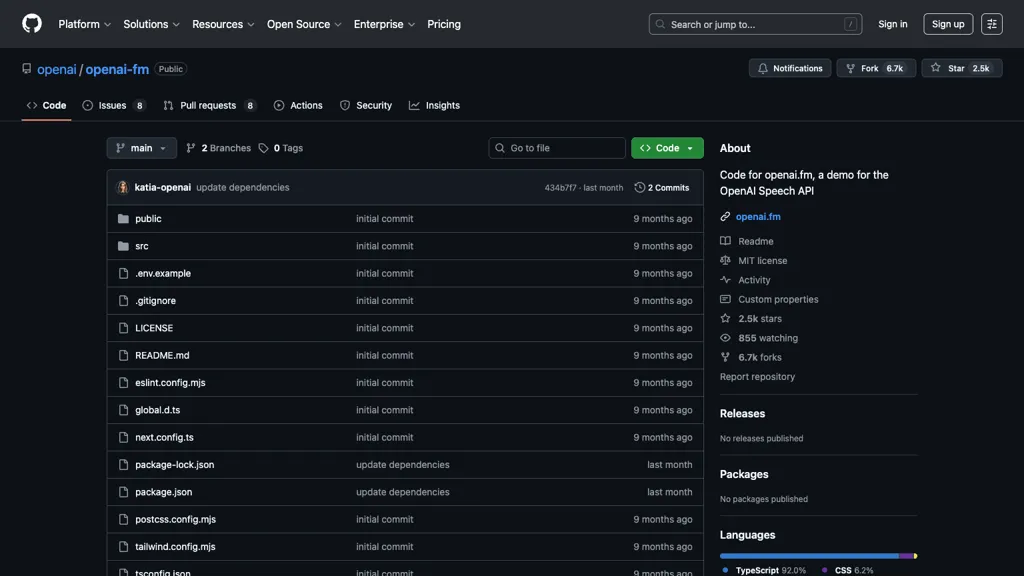1024x576 pixels.
Task: Switch to the Insights tab
Action: (x=434, y=105)
